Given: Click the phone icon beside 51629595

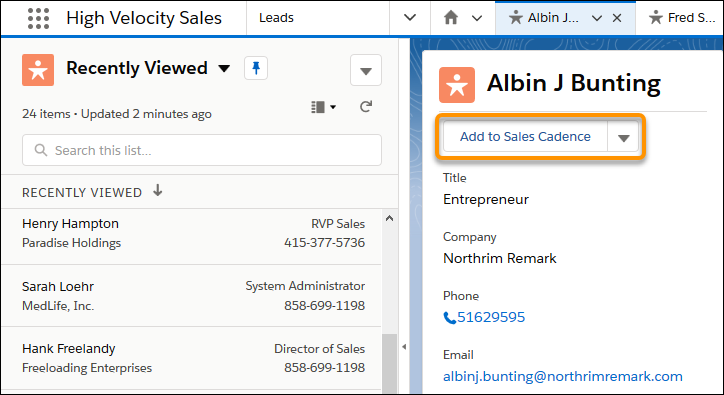Looking at the screenshot, I should pos(449,318).
